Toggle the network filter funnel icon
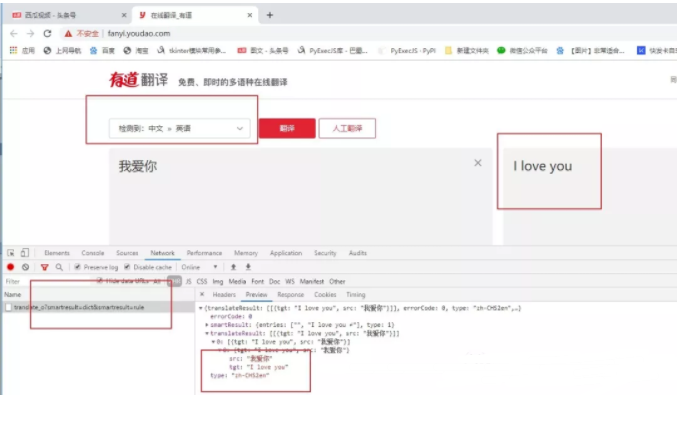Viewport: 680px width, 431px height. [44, 268]
